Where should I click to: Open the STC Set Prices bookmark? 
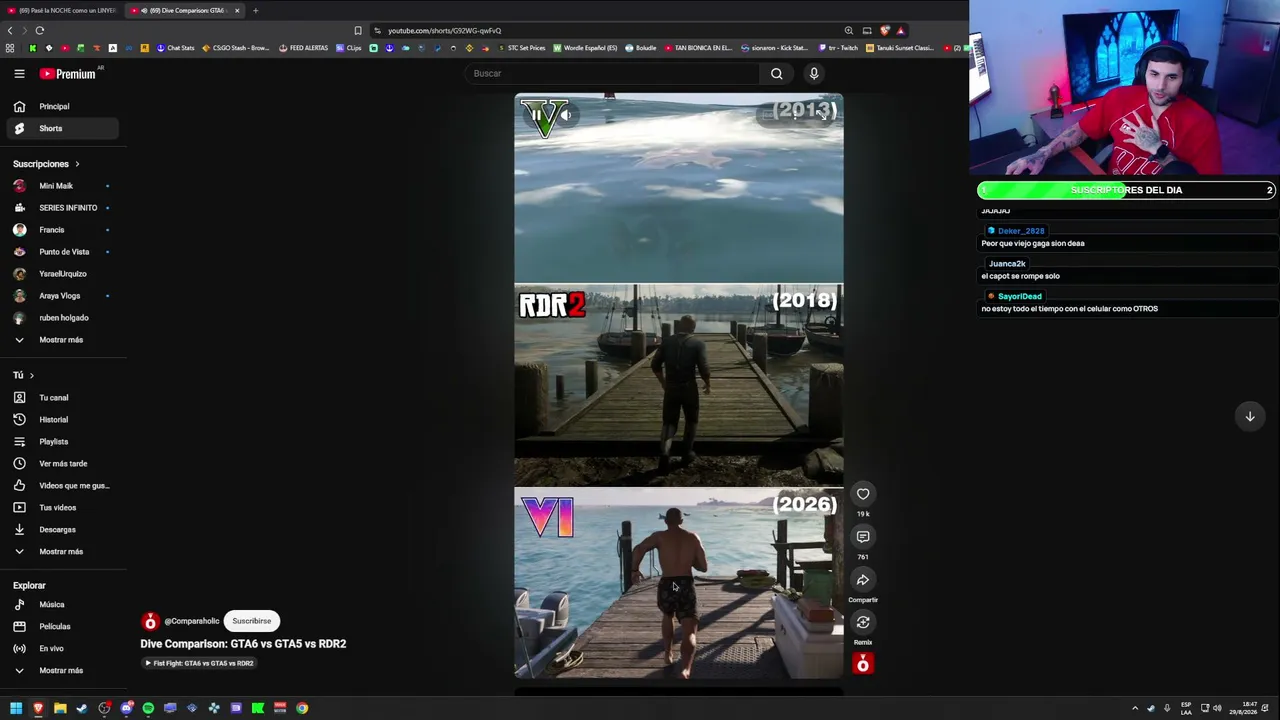click(521, 48)
